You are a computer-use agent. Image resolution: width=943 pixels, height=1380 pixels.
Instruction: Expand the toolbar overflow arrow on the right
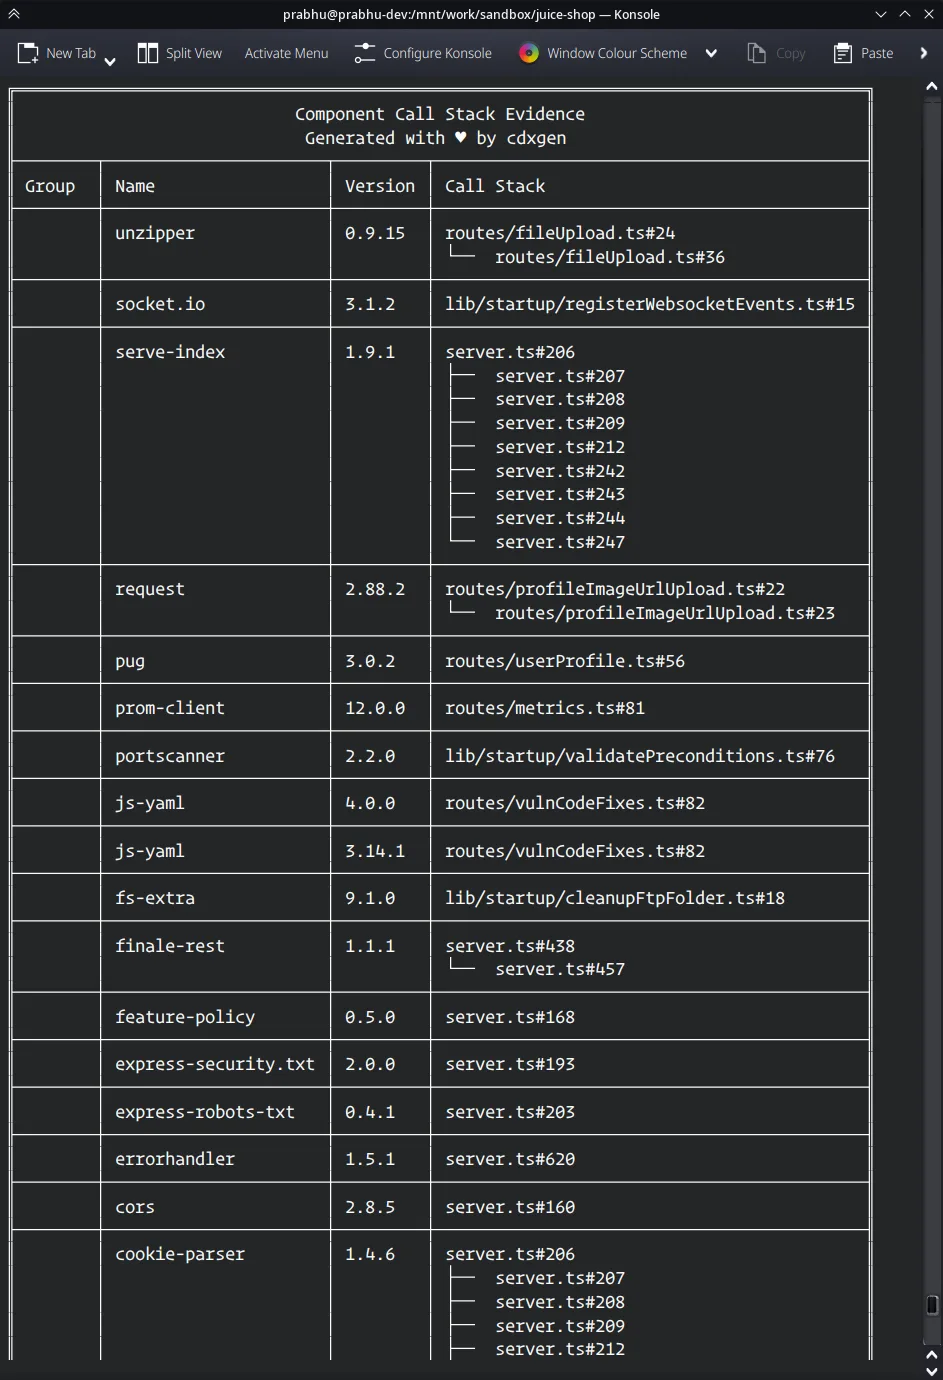(x=923, y=53)
